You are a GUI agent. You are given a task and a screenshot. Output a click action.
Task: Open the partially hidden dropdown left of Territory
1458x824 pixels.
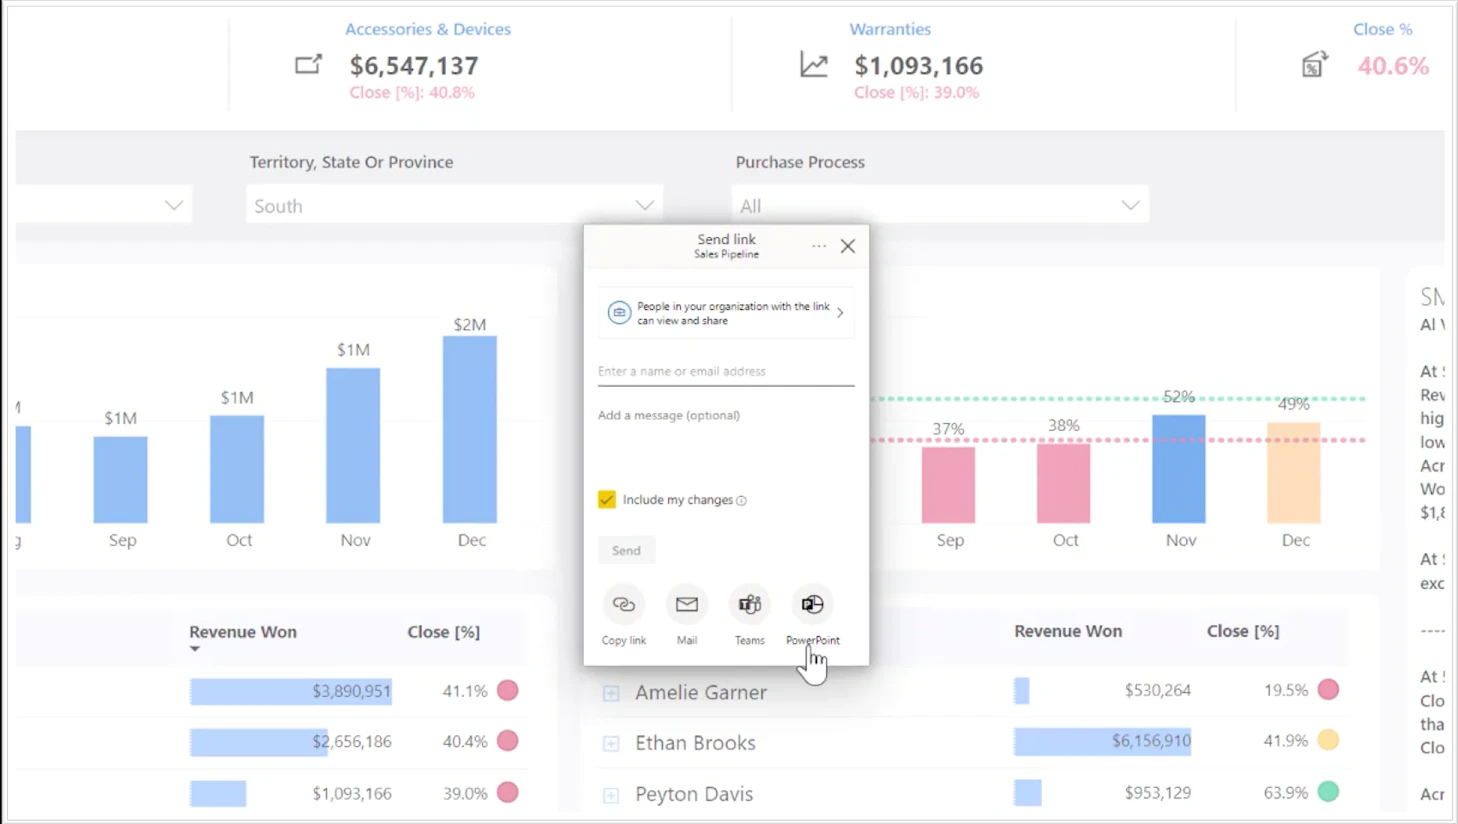tap(104, 206)
